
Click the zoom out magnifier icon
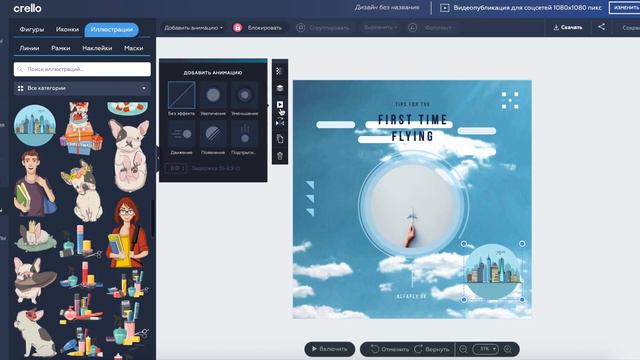[x=463, y=349]
